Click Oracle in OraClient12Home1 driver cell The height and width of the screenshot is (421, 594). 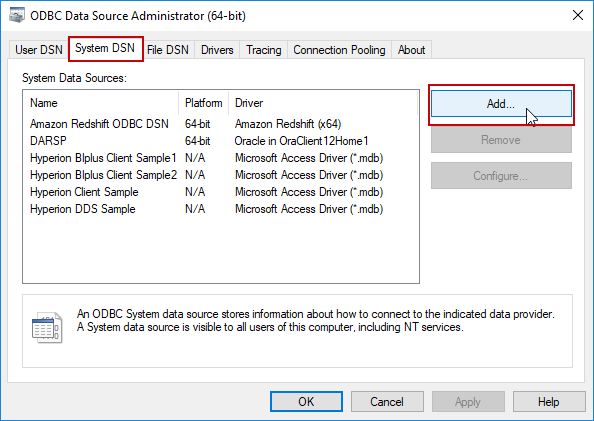click(302, 141)
